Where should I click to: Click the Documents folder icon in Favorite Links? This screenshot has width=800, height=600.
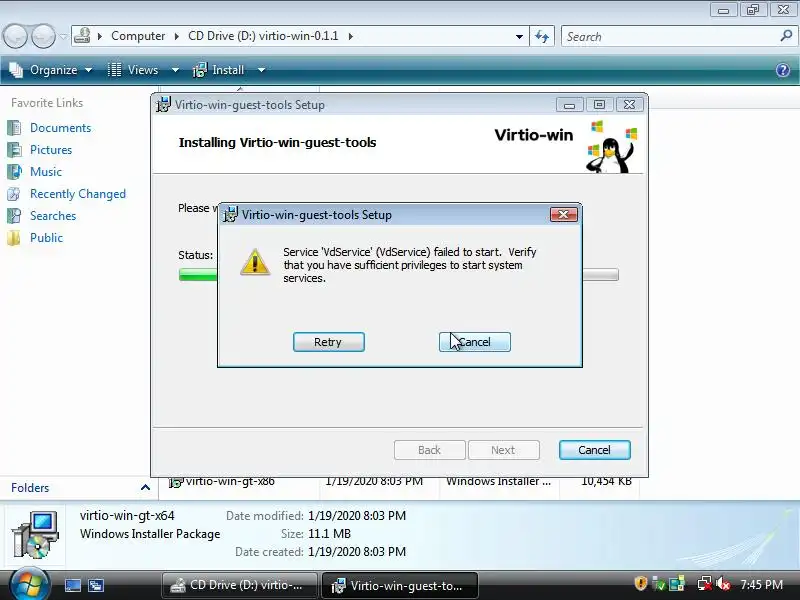[14, 128]
